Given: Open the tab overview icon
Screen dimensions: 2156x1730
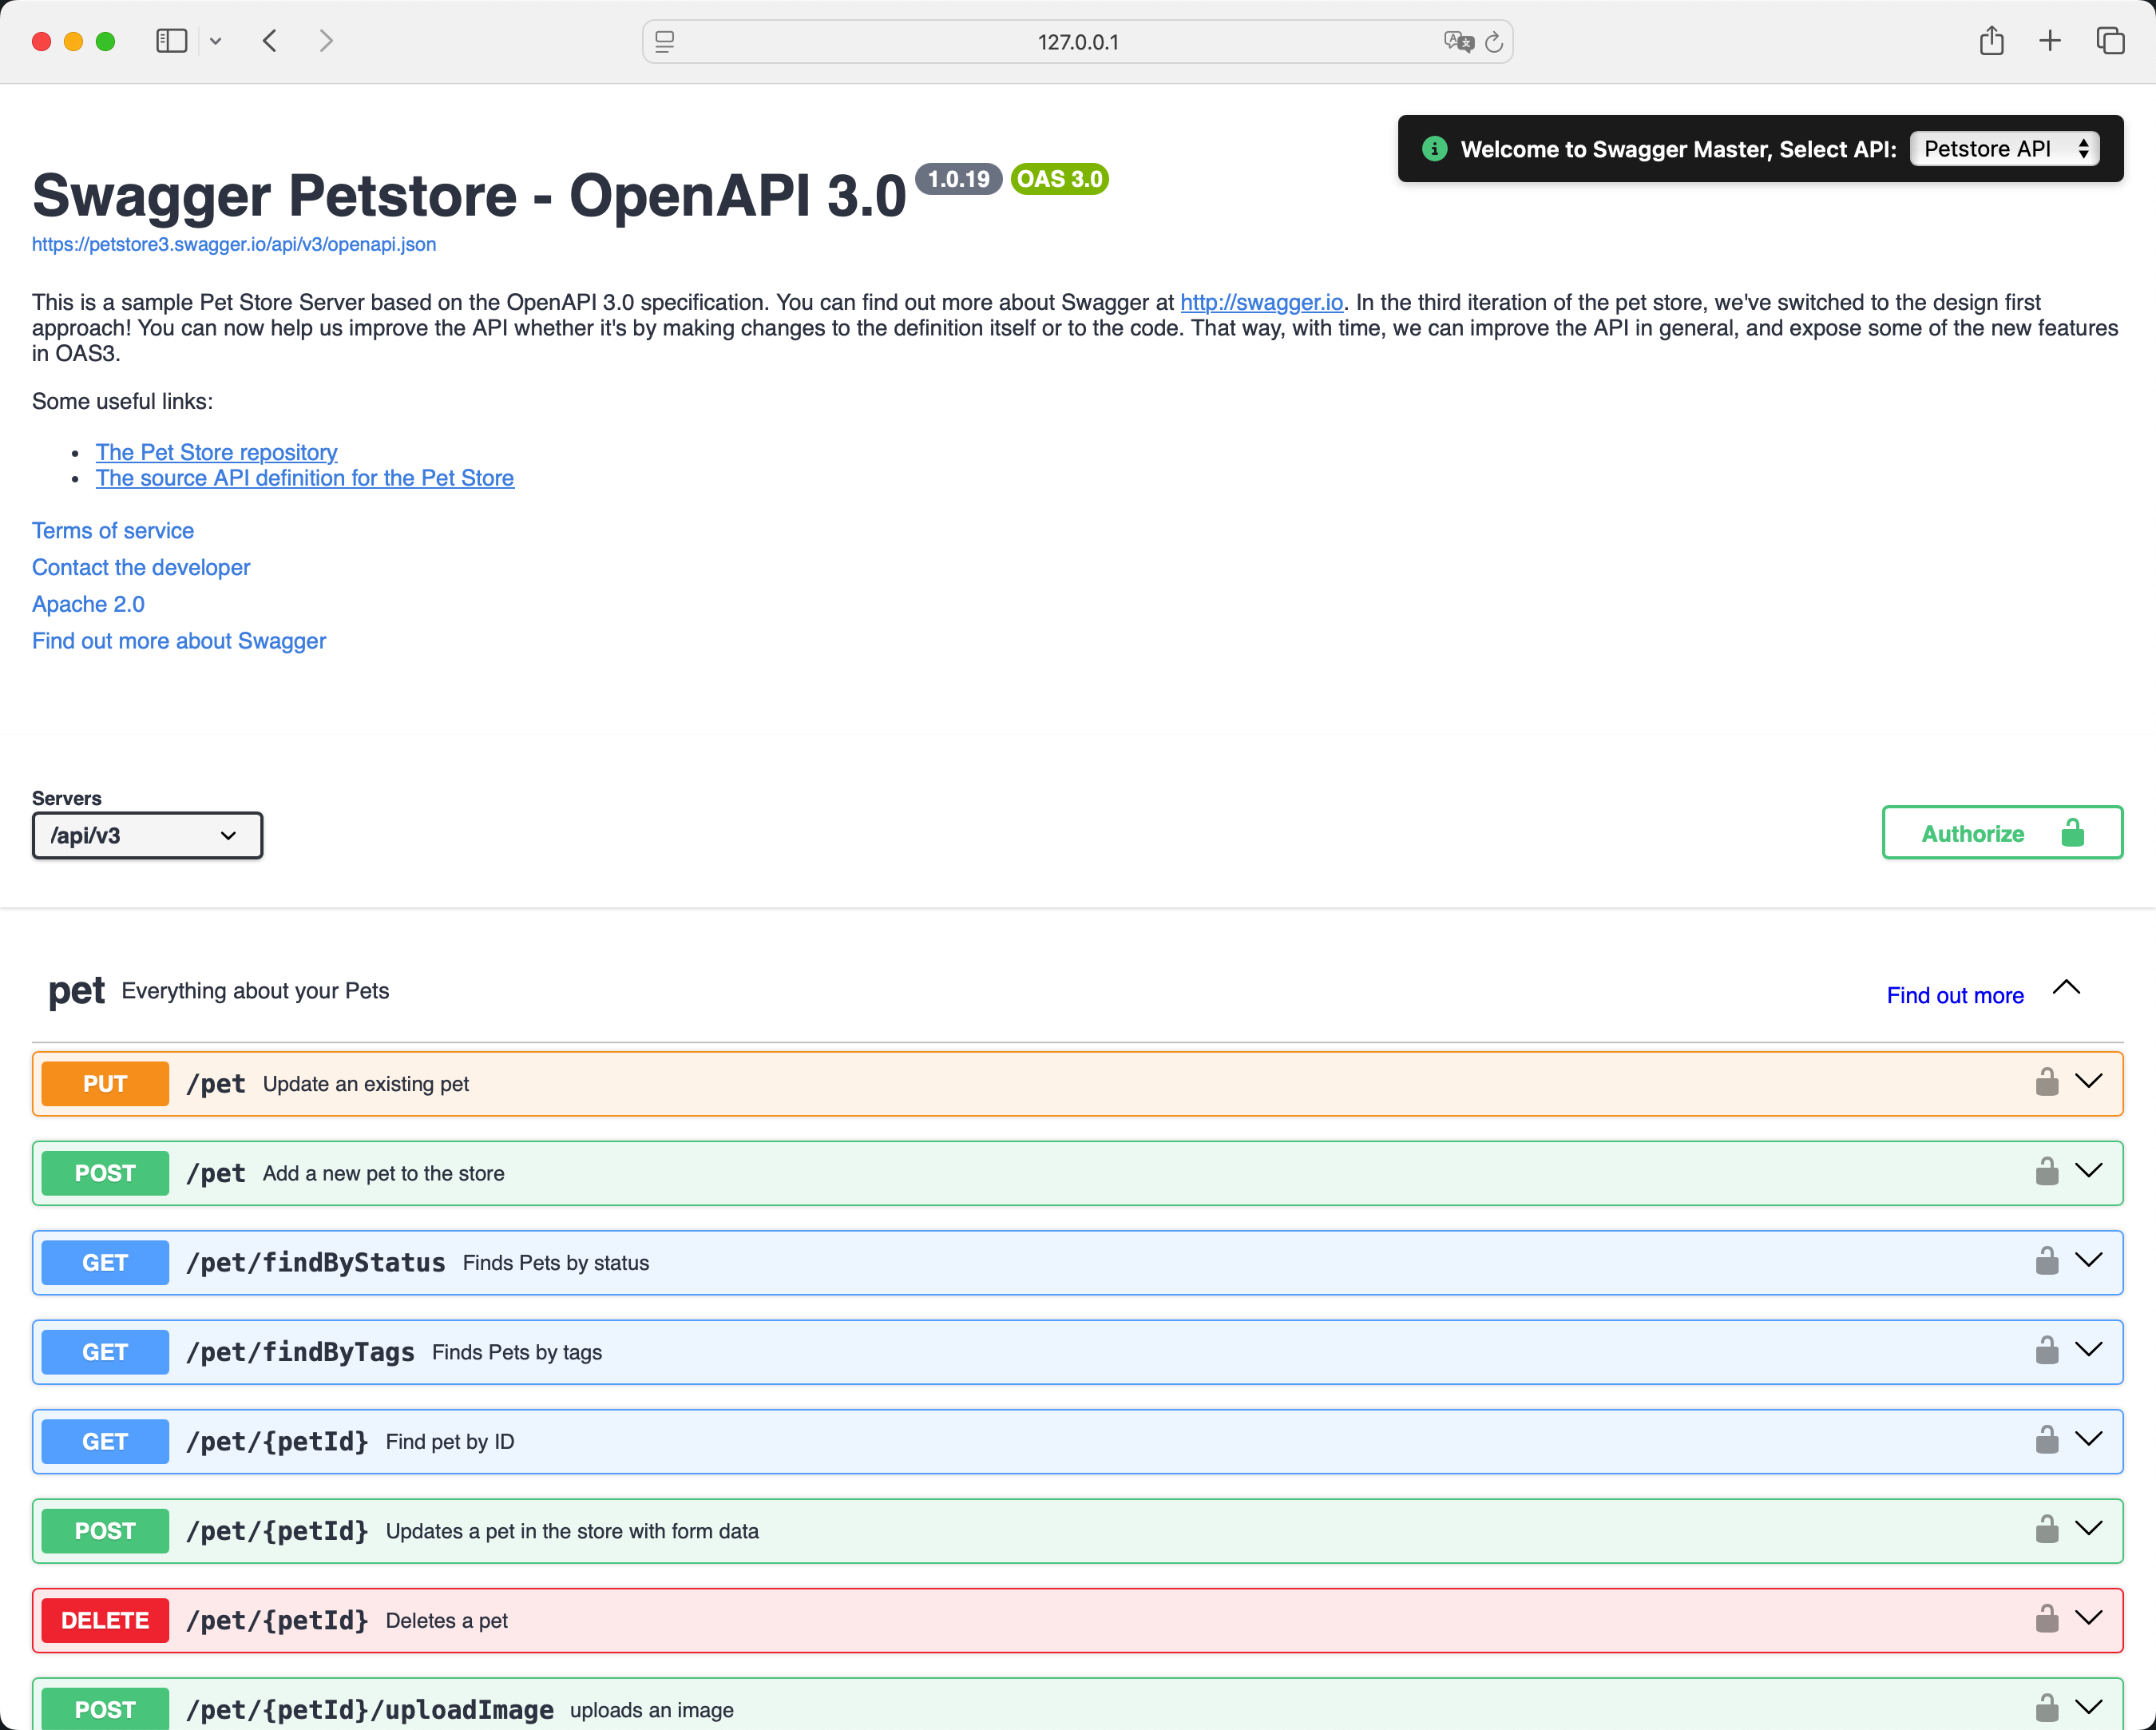Looking at the screenshot, I should point(2110,41).
